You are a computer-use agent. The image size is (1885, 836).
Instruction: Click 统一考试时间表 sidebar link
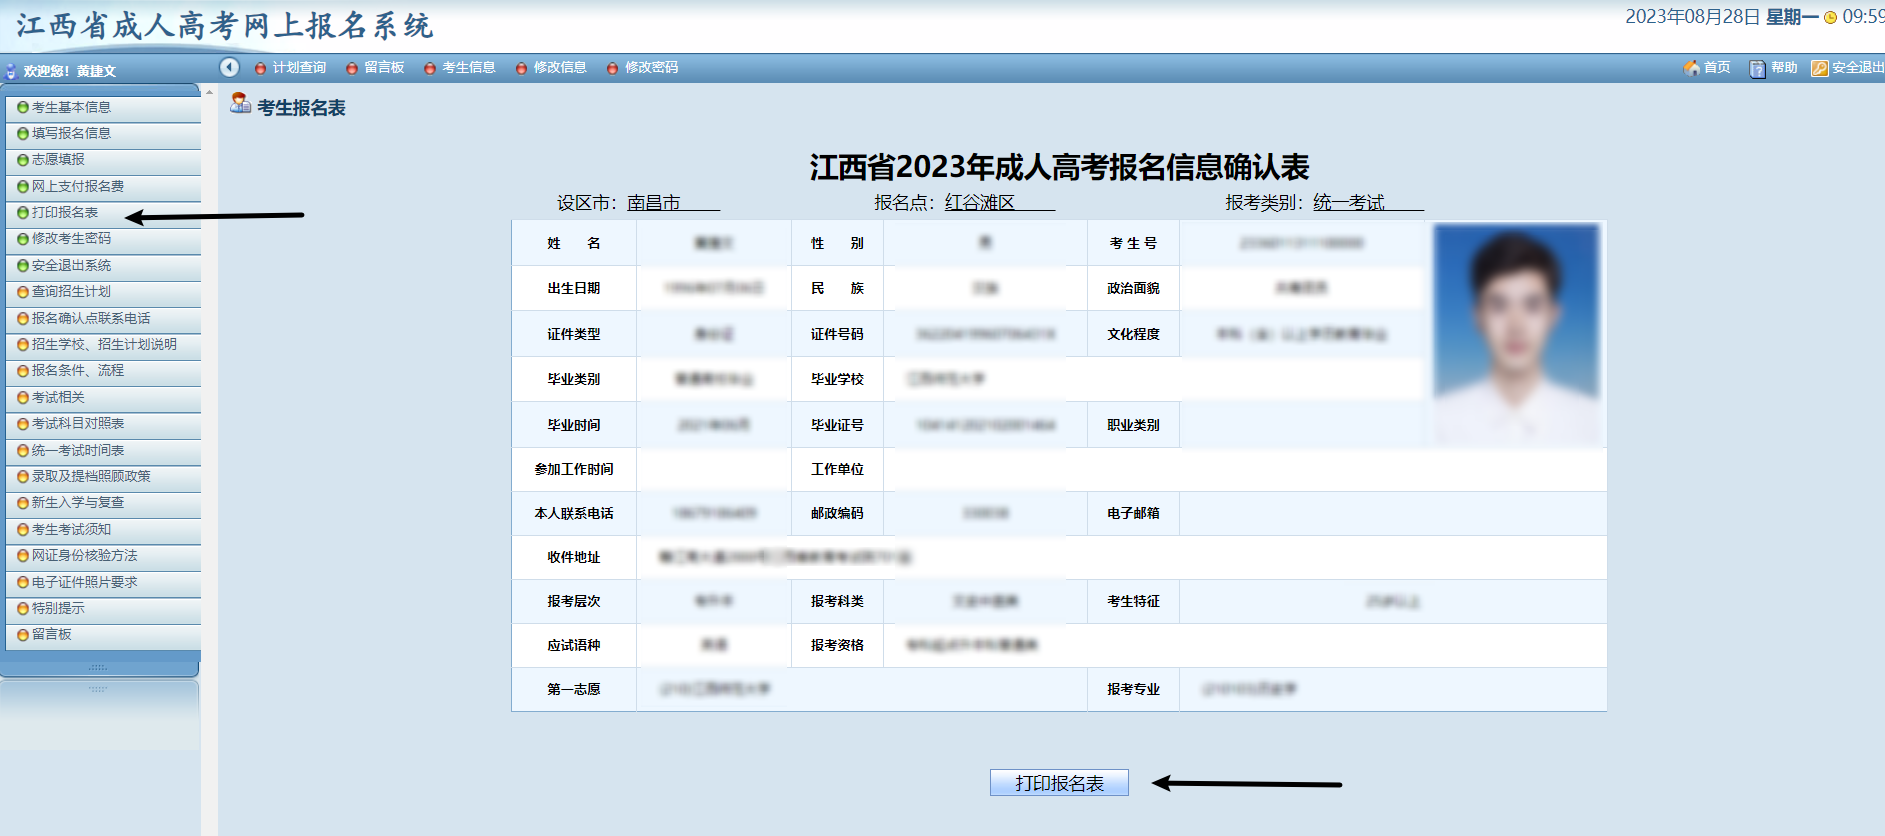coord(78,450)
